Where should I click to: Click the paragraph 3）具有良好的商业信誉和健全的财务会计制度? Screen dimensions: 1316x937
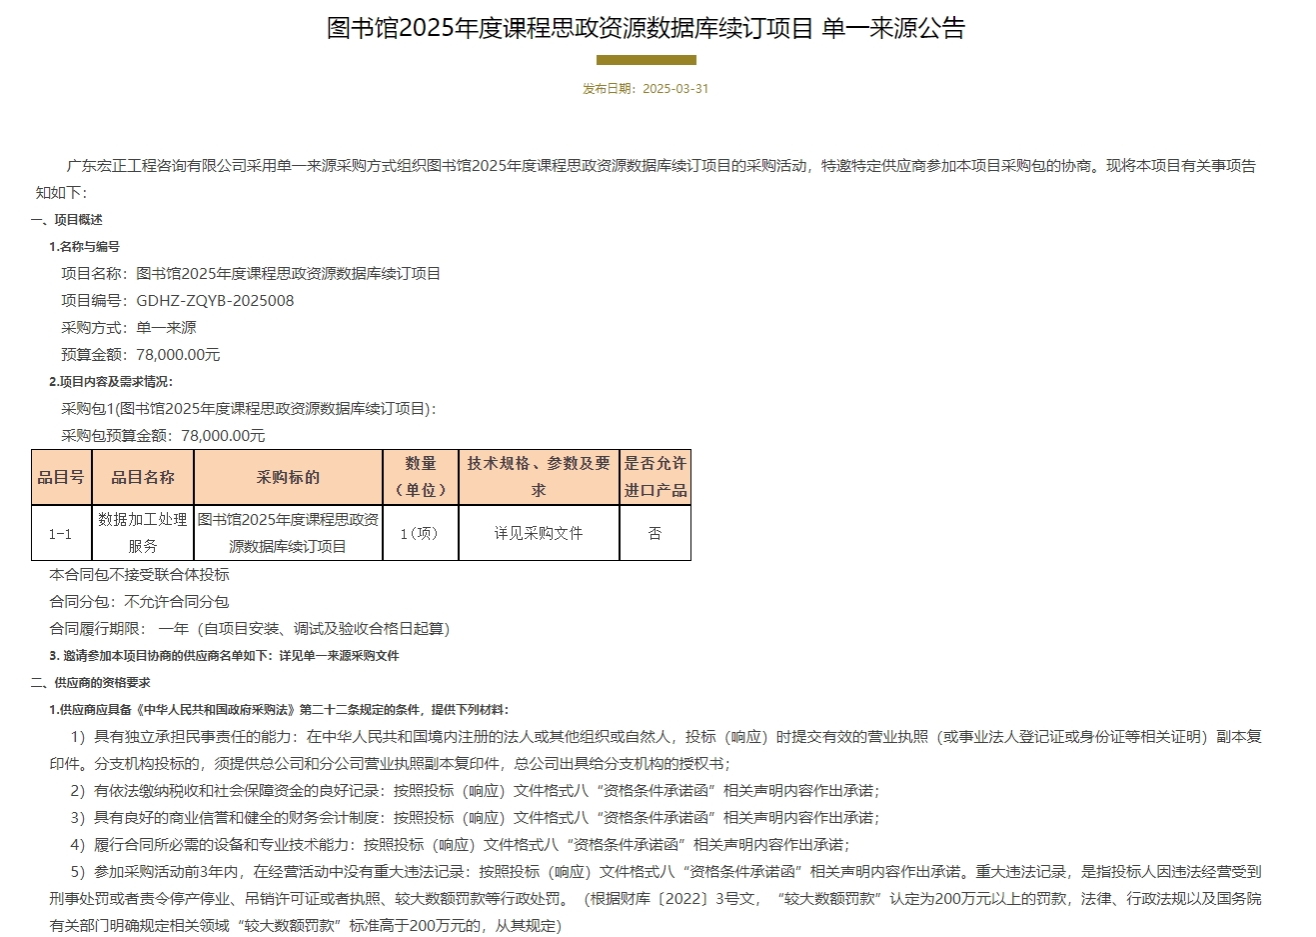(x=474, y=818)
